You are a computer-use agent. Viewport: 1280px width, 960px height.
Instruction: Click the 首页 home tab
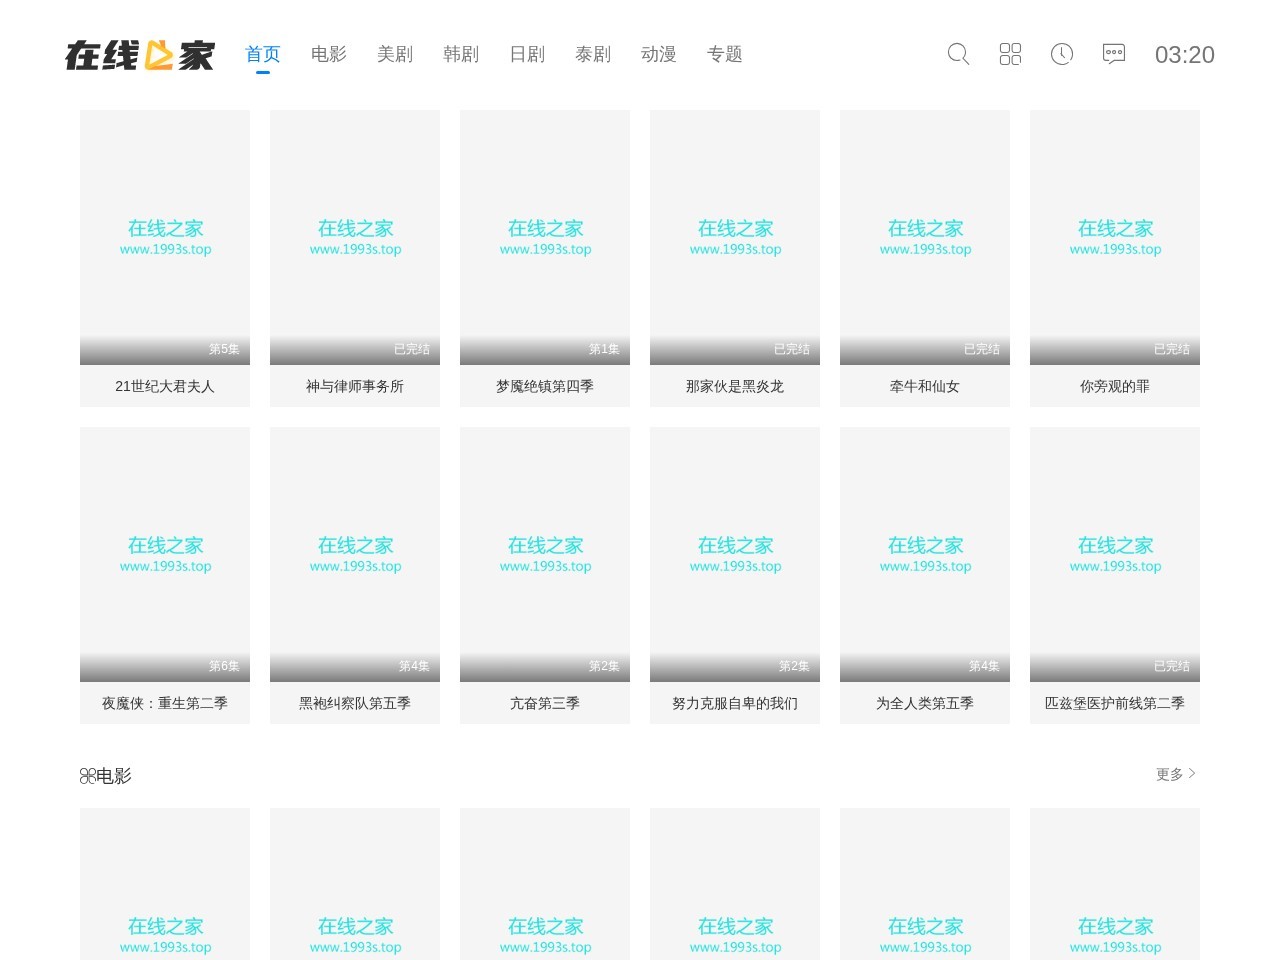[263, 54]
